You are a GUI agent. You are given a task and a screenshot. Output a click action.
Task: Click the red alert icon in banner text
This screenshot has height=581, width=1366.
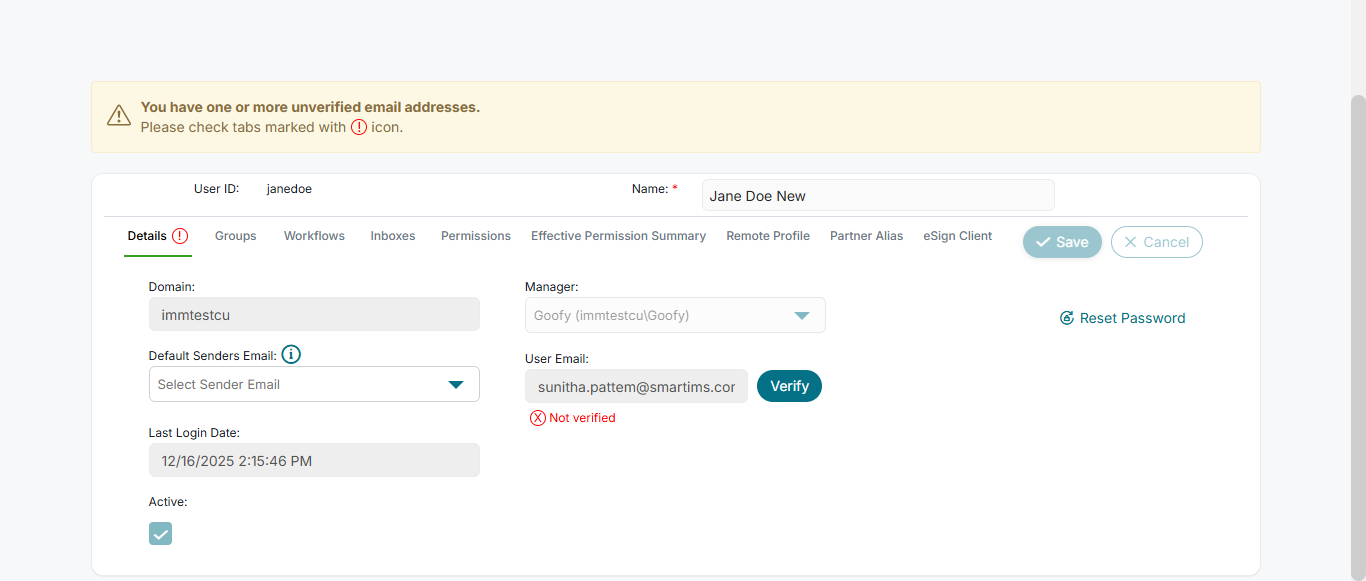click(359, 127)
